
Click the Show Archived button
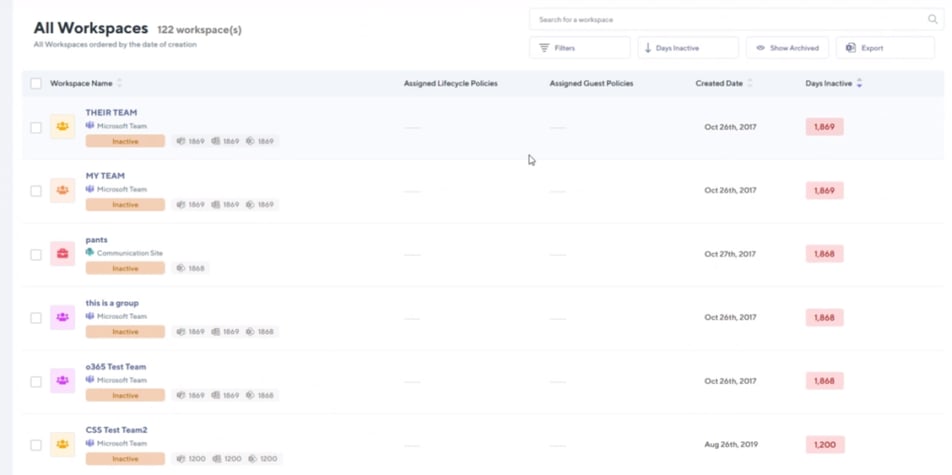[787, 48]
